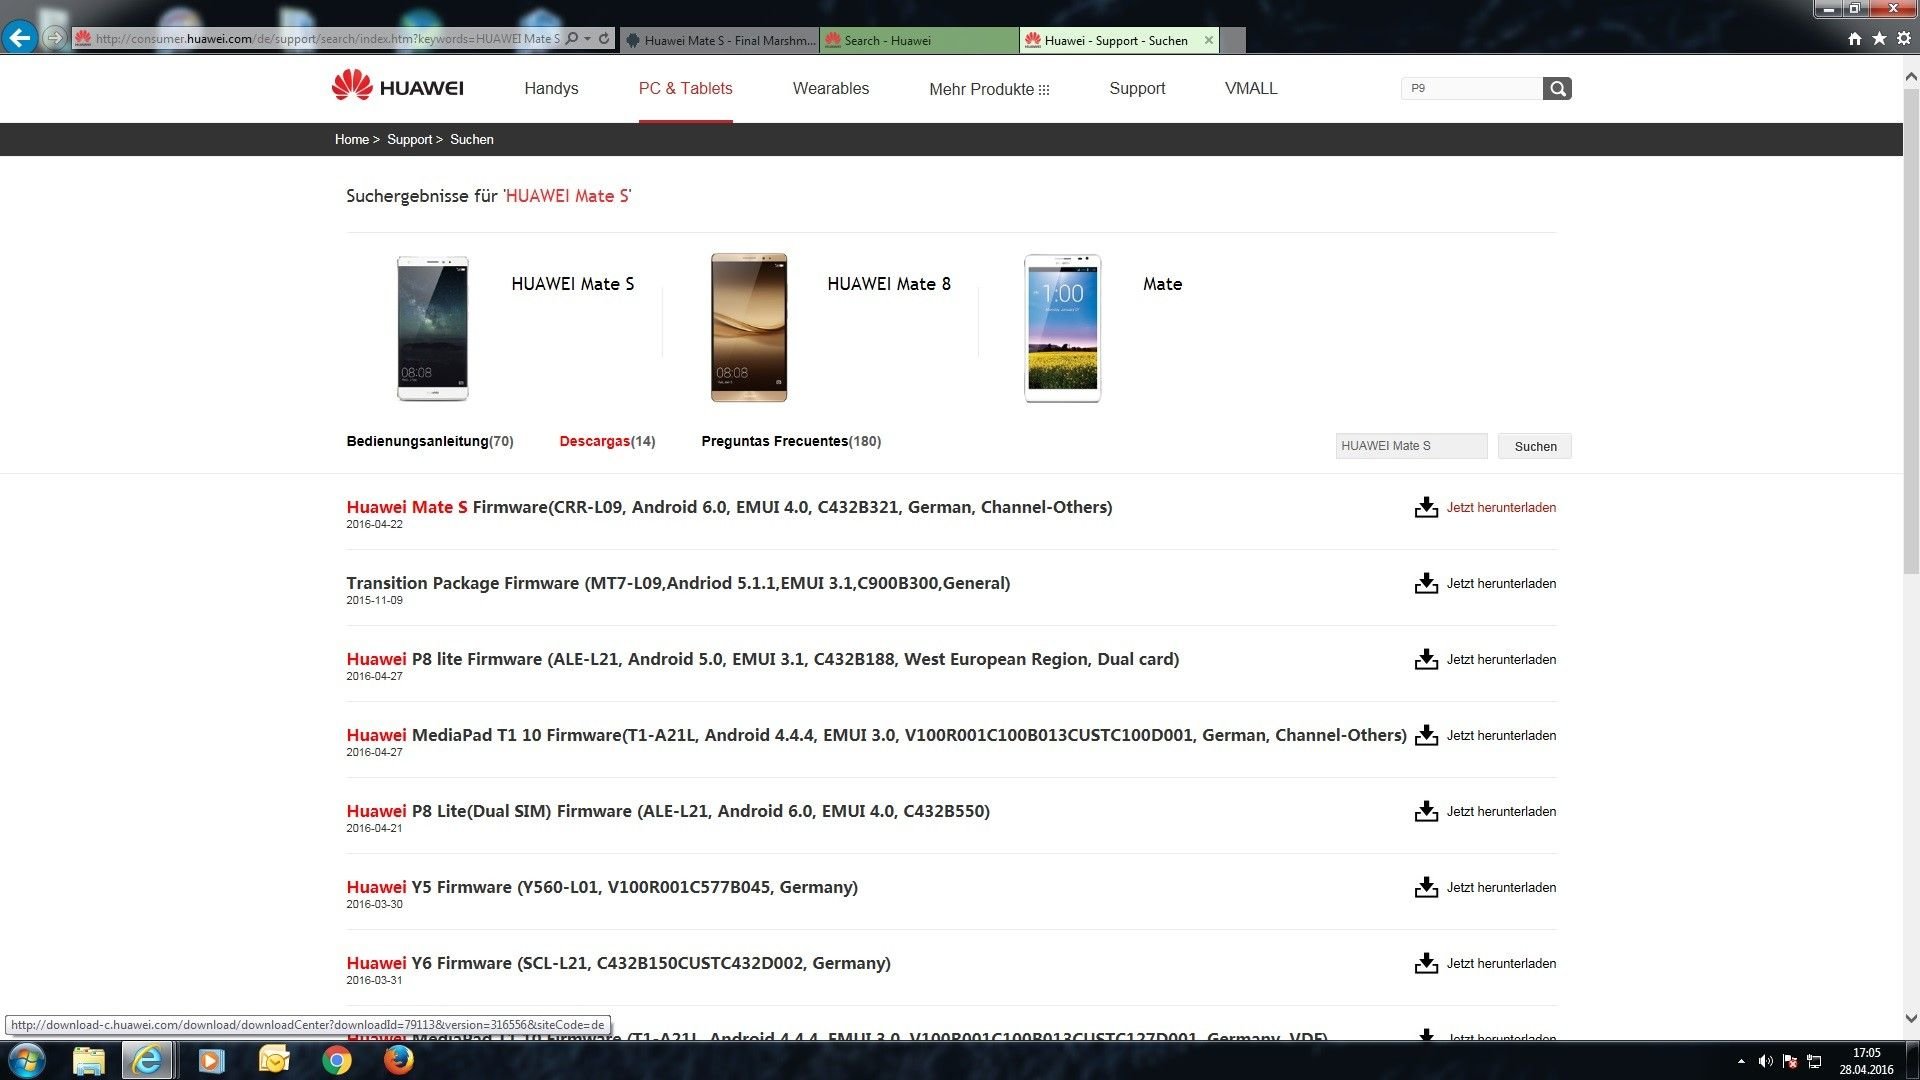Go to the Support menu item
The height and width of the screenshot is (1080, 1920).
tap(1137, 88)
